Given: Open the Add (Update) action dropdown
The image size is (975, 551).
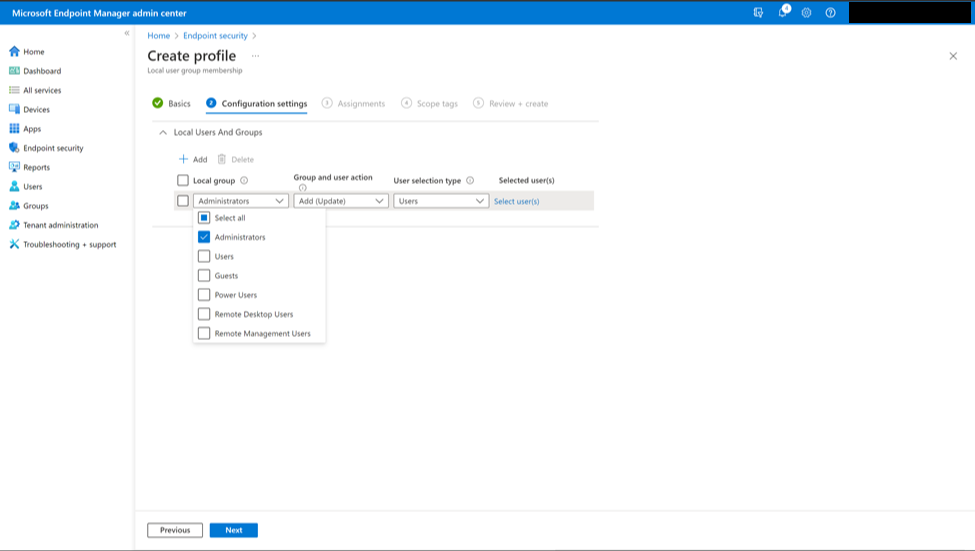Looking at the screenshot, I should point(341,201).
